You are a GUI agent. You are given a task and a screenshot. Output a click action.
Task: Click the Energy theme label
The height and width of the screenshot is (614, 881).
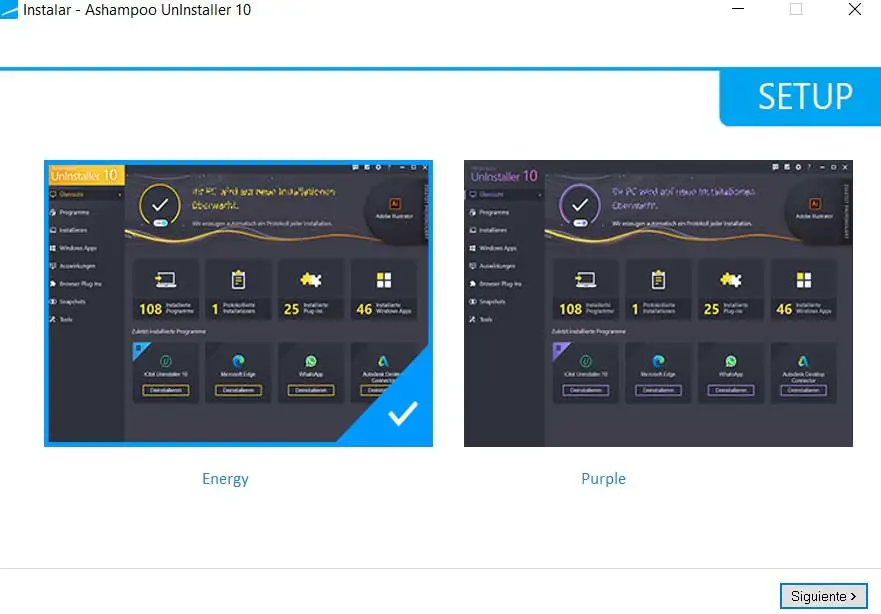pos(225,479)
